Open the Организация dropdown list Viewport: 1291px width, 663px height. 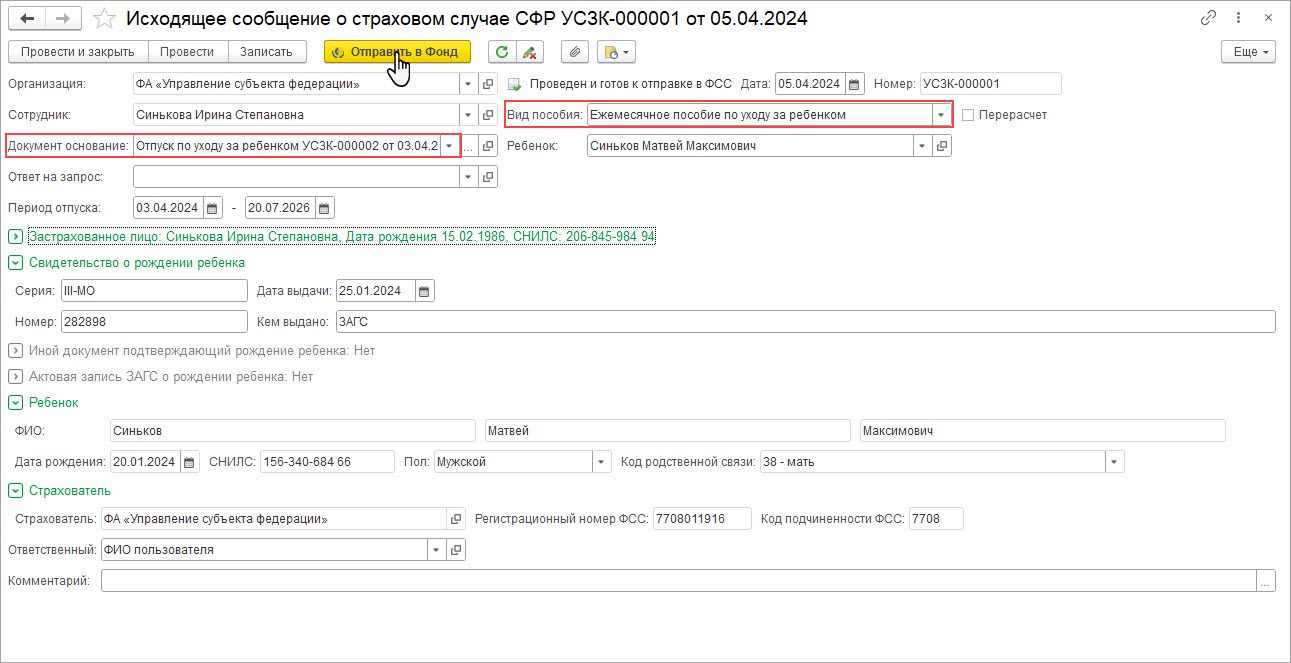[467, 84]
